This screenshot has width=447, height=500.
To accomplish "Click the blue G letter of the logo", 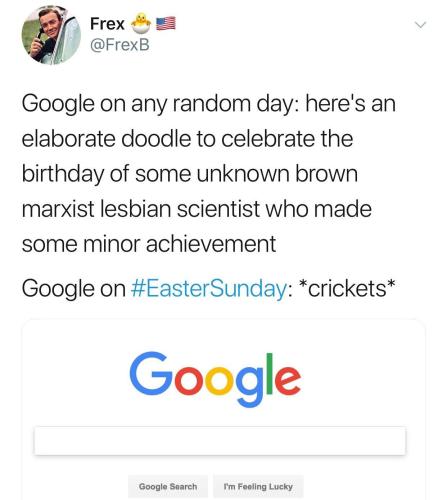I will [151, 373].
